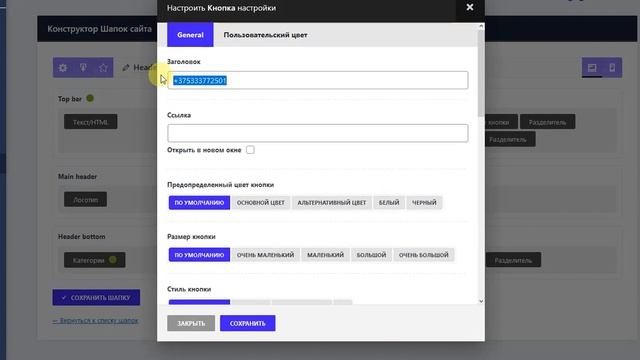Screen dimensions: 640x360
Task: Select Основной цвет button color
Action: pyautogui.click(x=260, y=202)
